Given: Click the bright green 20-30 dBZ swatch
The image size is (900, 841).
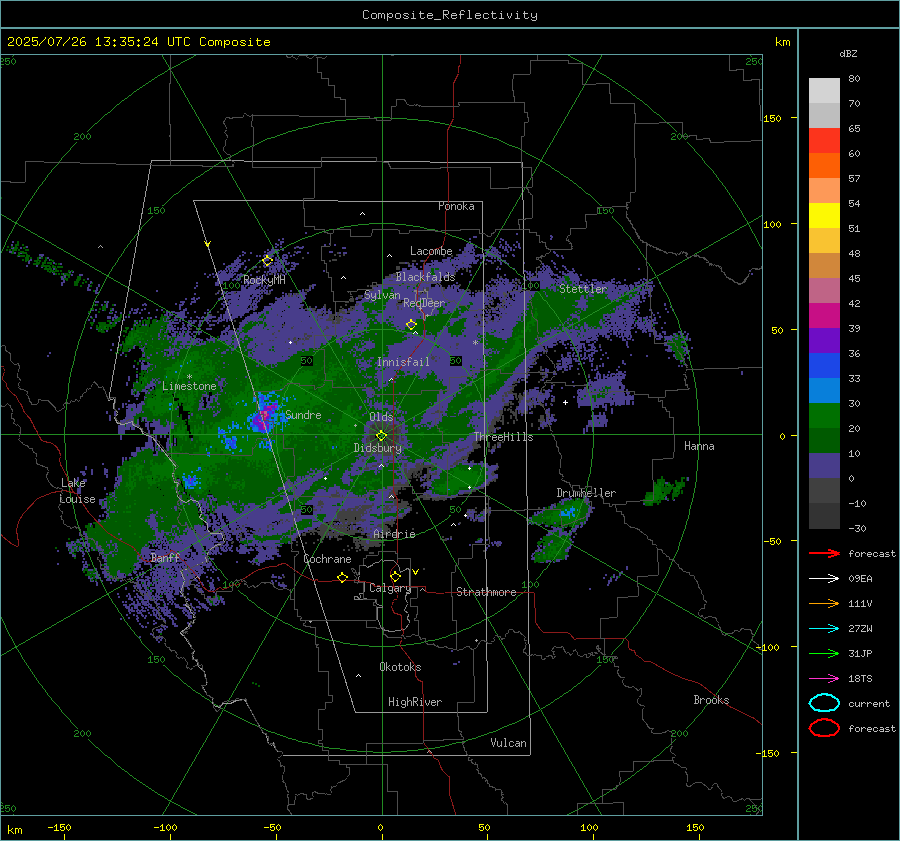Looking at the screenshot, I should point(824,416).
